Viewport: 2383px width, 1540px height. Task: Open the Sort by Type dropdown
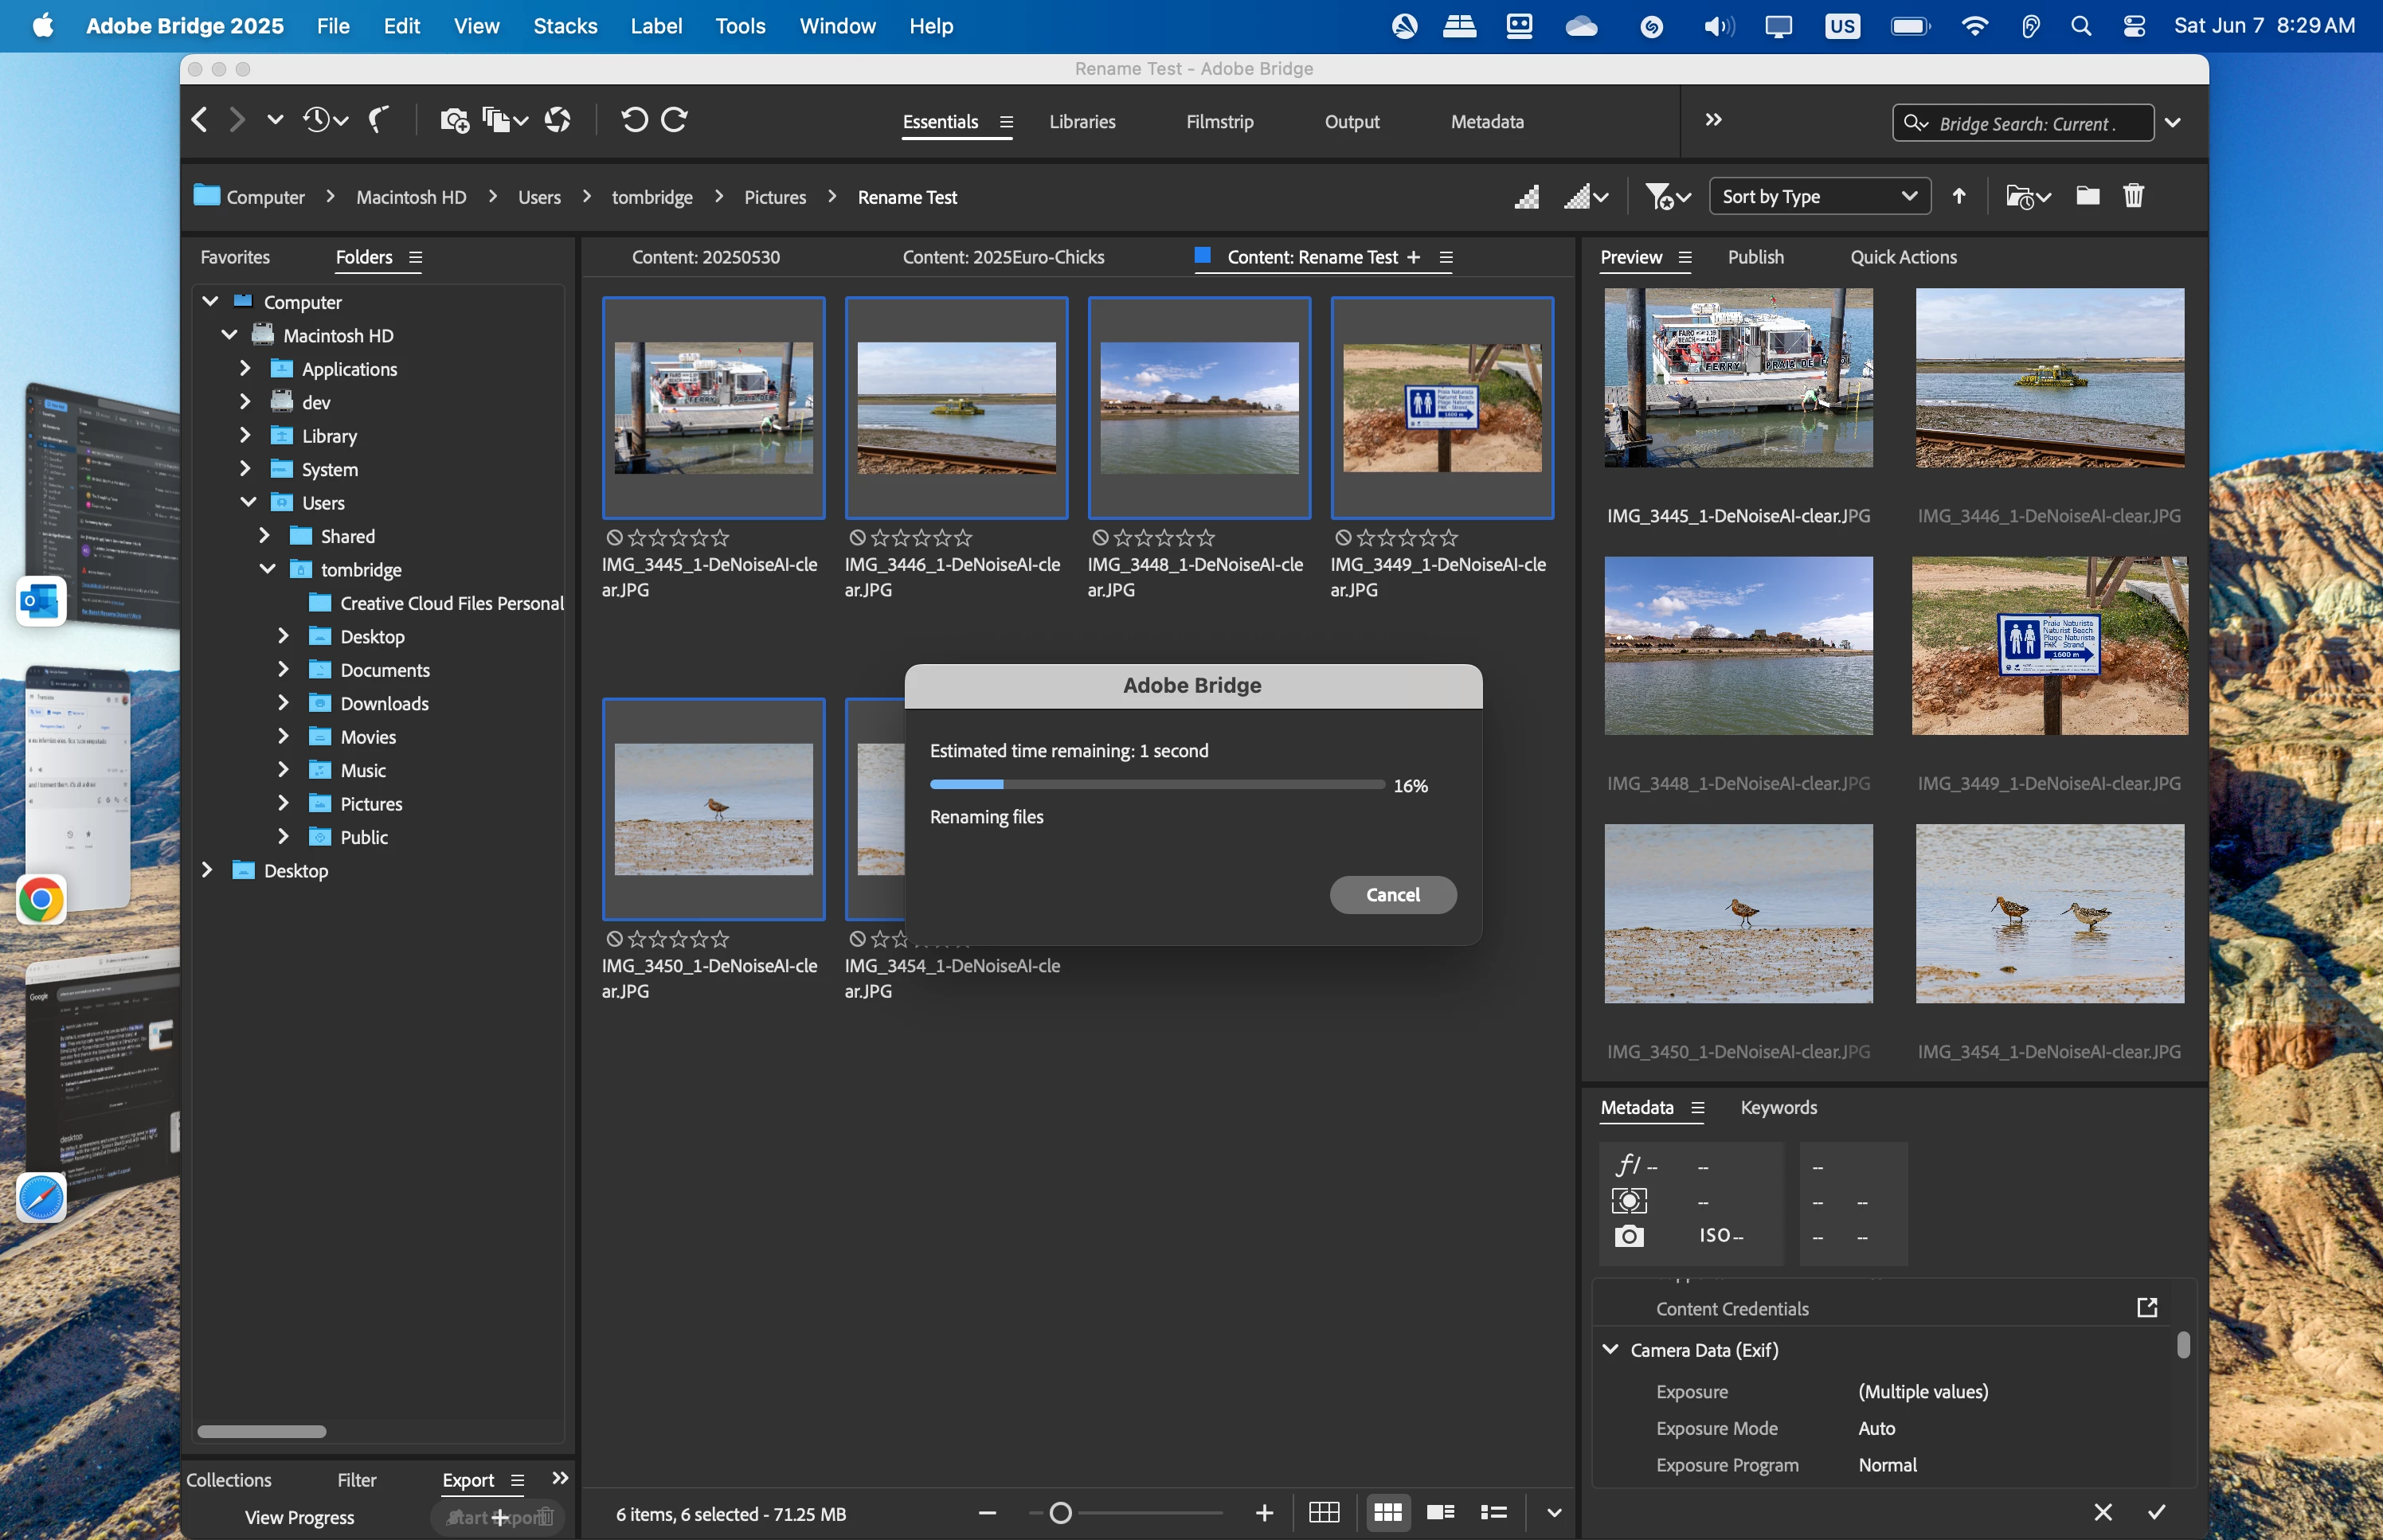coord(1819,196)
